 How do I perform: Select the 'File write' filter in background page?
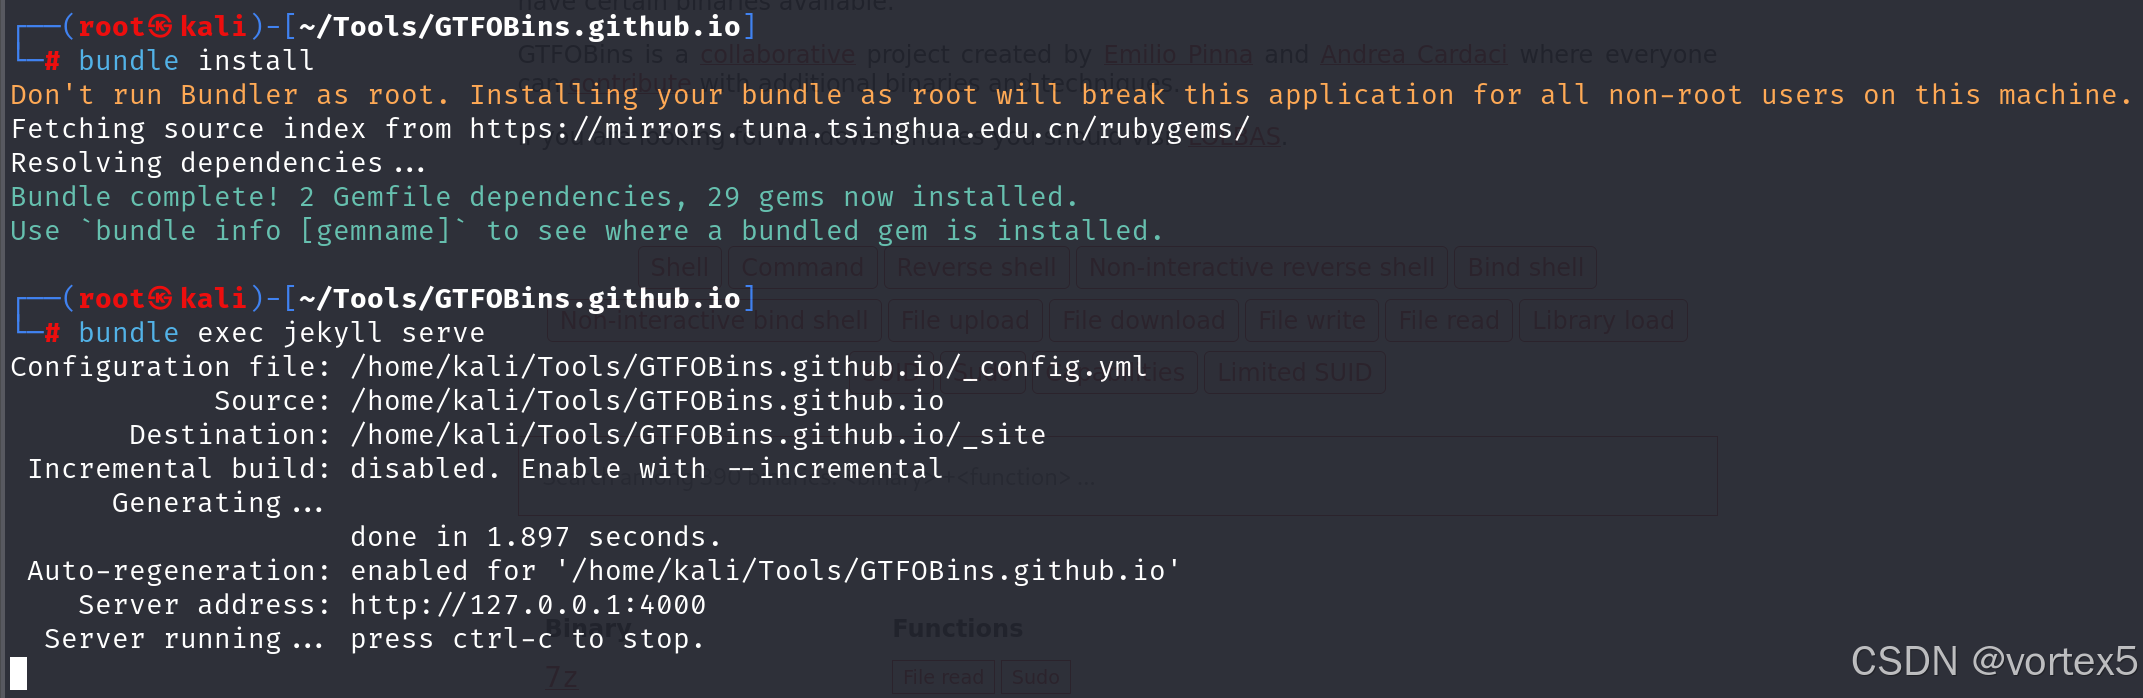coord(1312,320)
